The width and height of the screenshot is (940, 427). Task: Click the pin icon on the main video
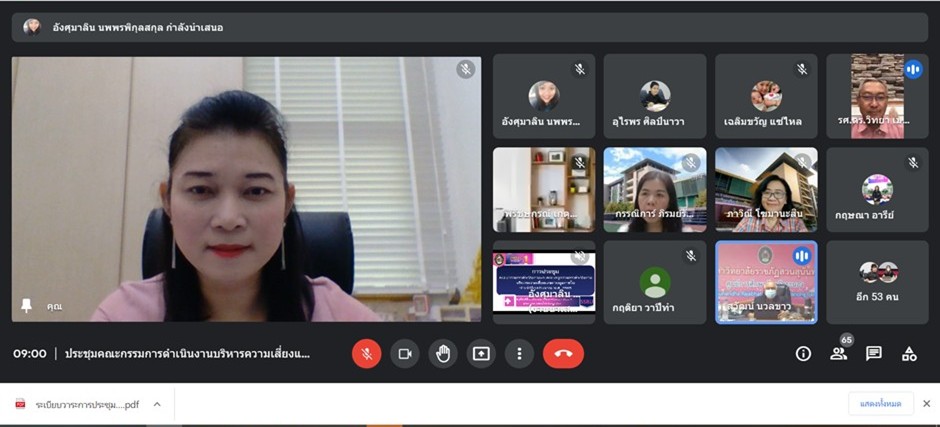tap(26, 305)
